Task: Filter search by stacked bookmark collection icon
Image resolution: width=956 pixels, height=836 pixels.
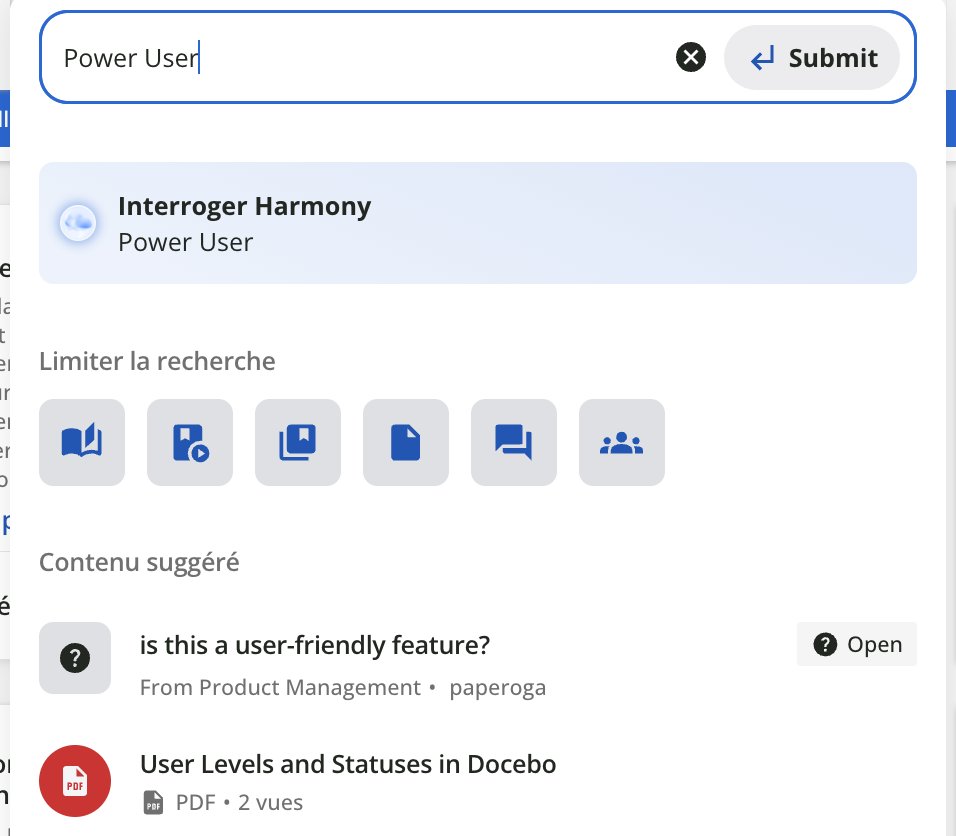Action: [x=298, y=442]
